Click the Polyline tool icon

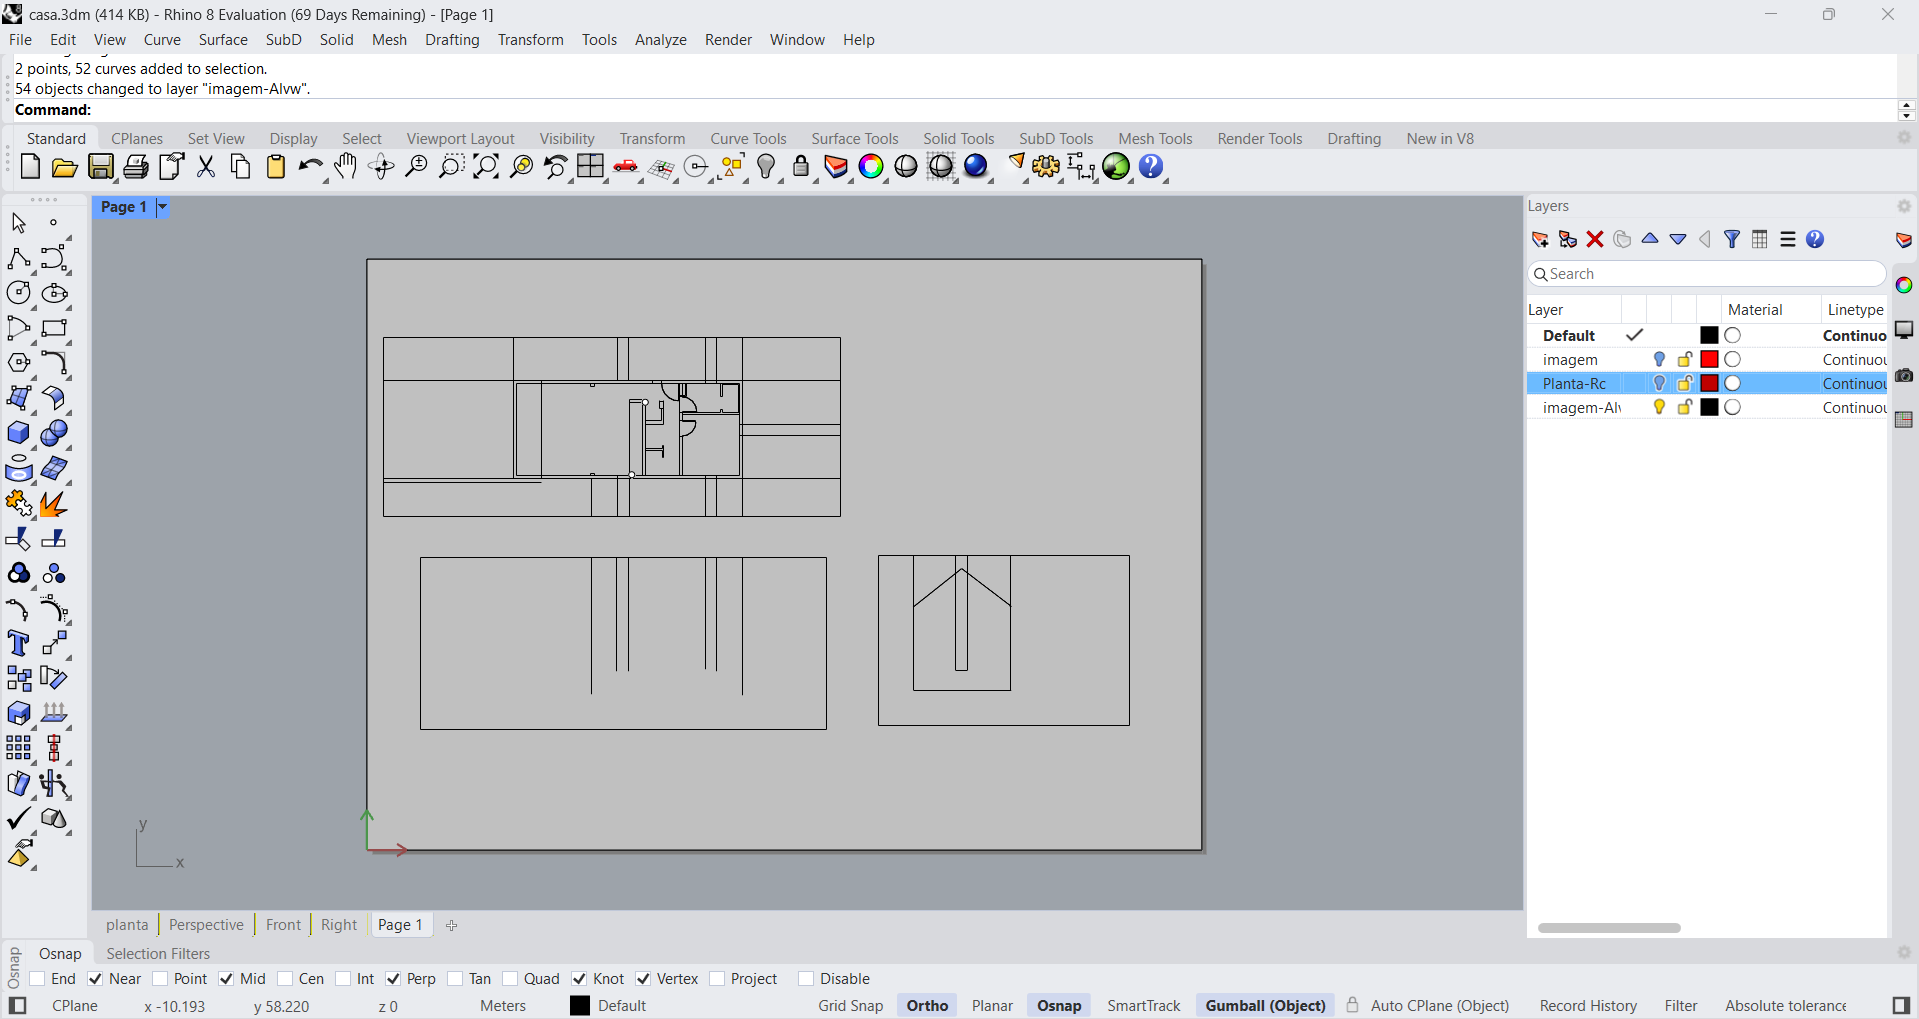pyautogui.click(x=18, y=258)
